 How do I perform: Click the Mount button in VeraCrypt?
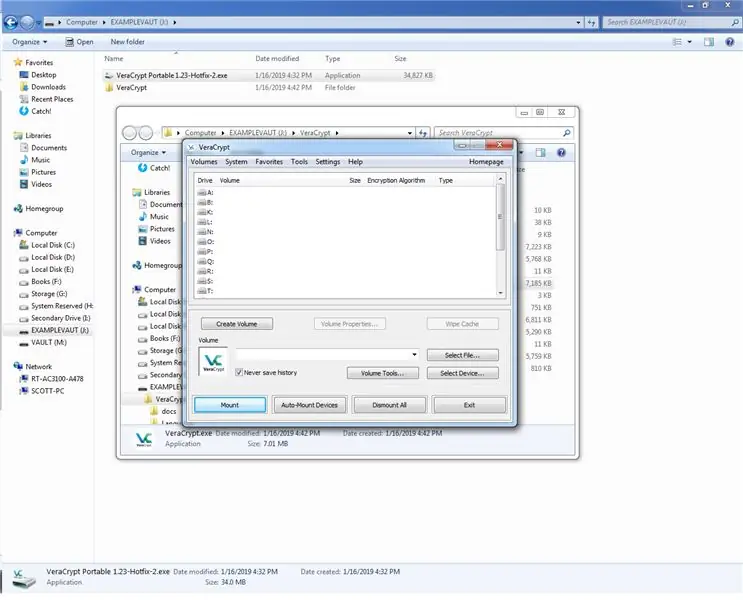(x=230, y=405)
